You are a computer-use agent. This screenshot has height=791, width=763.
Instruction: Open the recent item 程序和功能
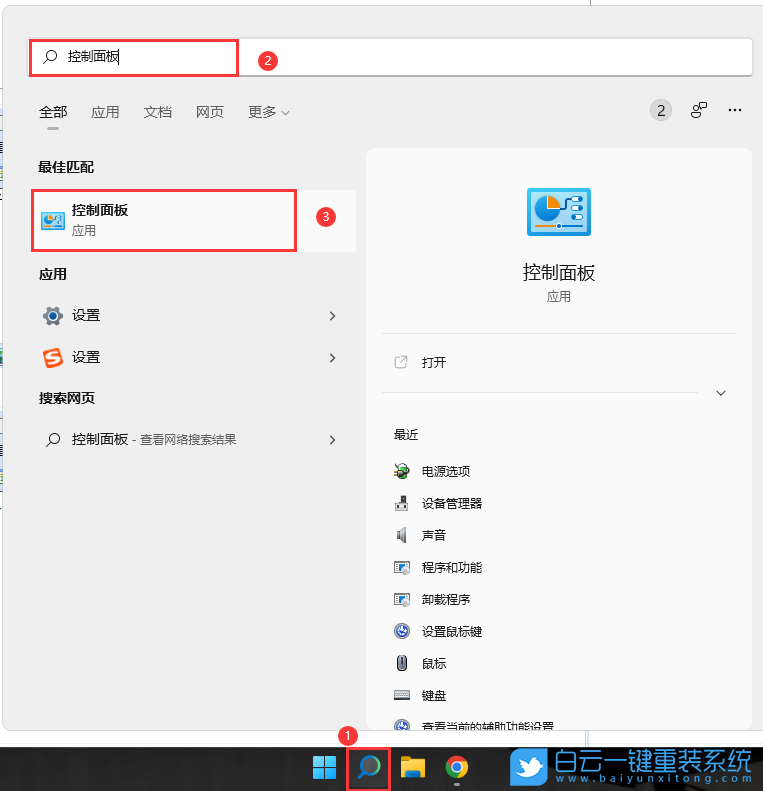click(452, 568)
